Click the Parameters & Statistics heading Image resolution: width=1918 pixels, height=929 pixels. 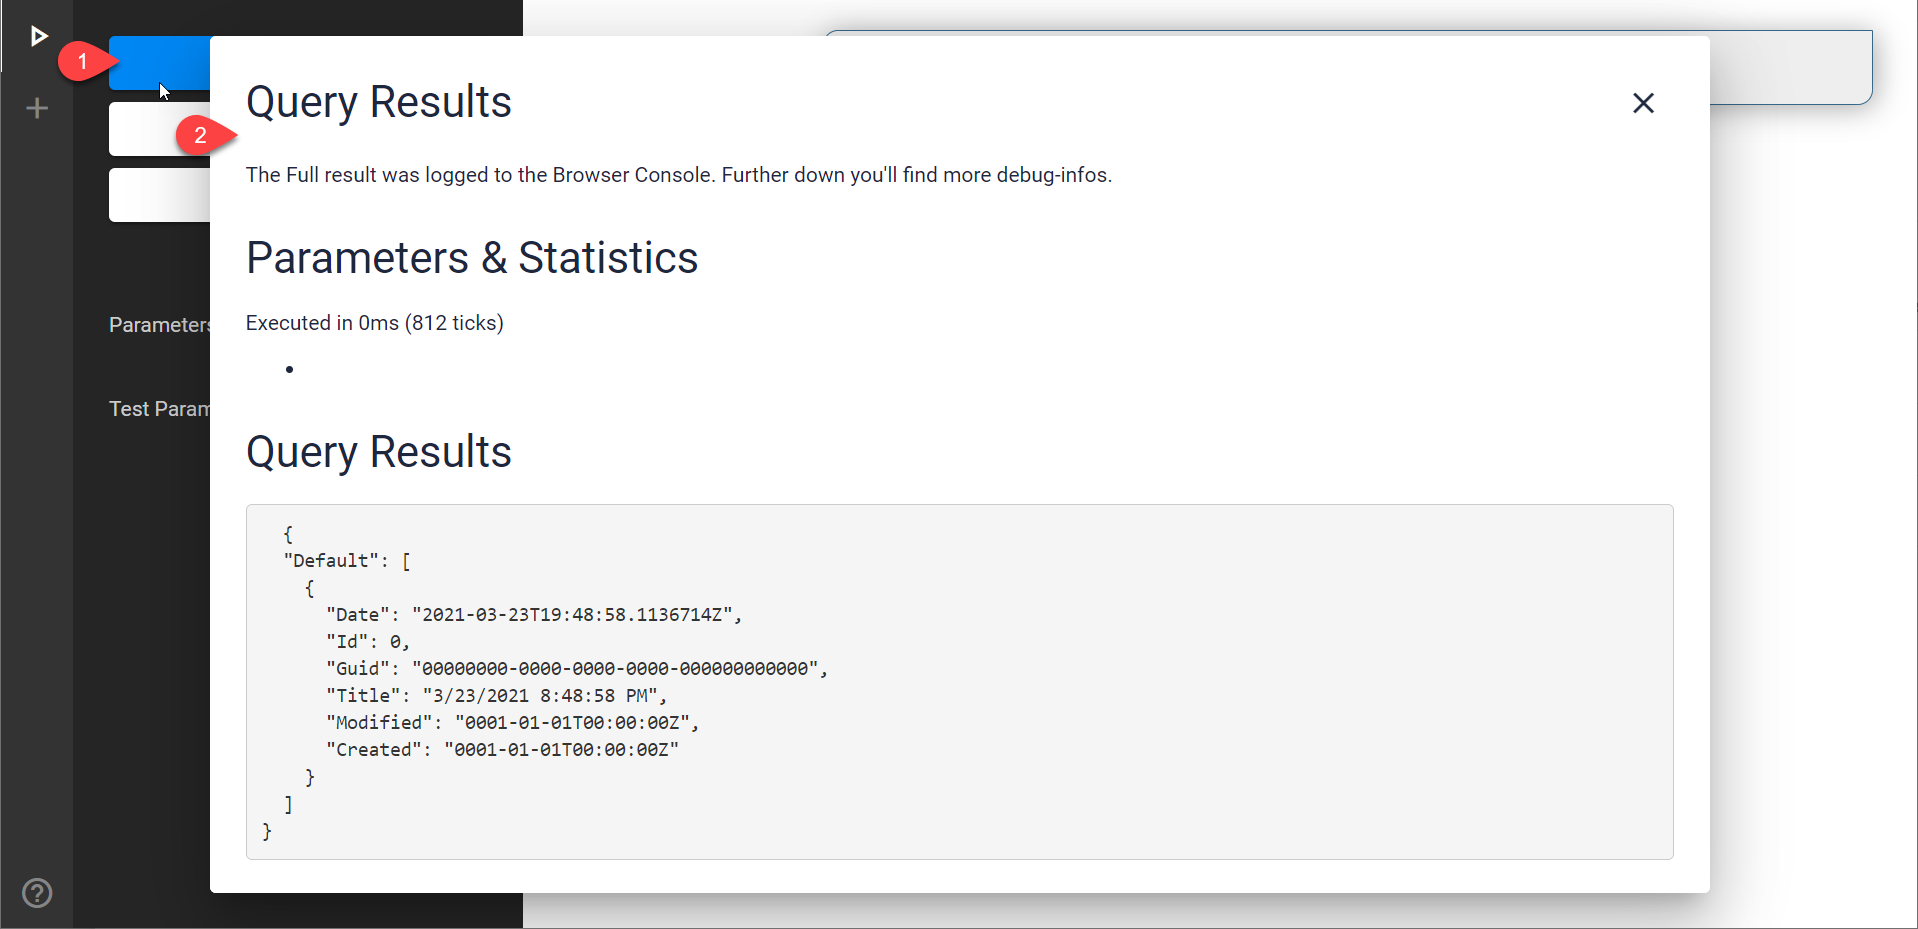[472, 258]
